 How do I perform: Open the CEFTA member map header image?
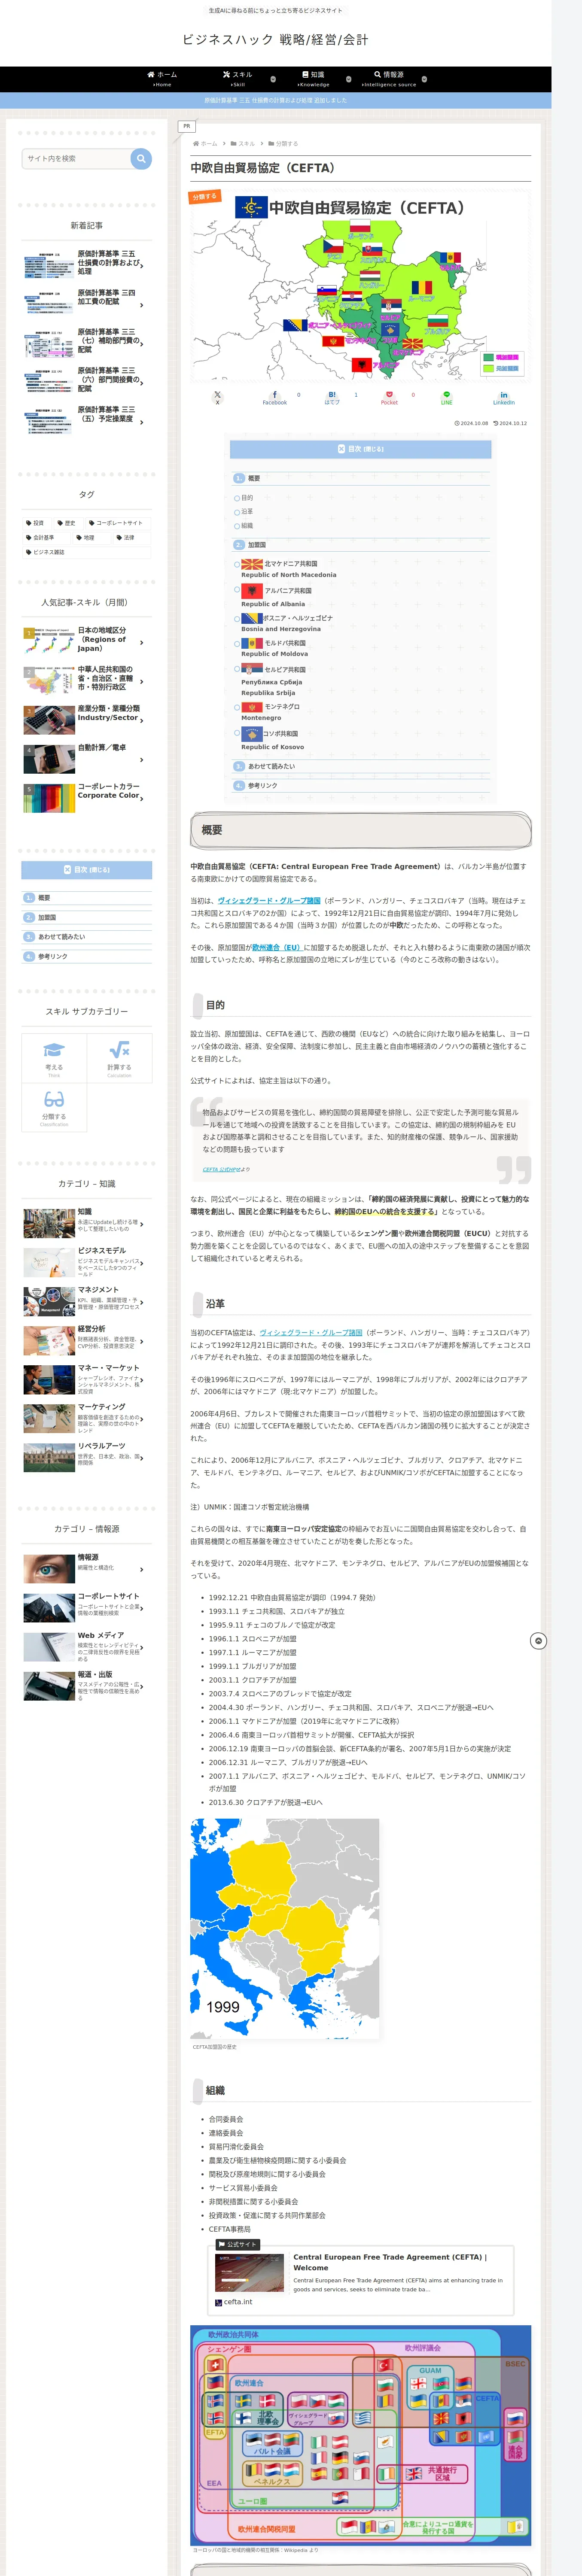[x=361, y=285]
